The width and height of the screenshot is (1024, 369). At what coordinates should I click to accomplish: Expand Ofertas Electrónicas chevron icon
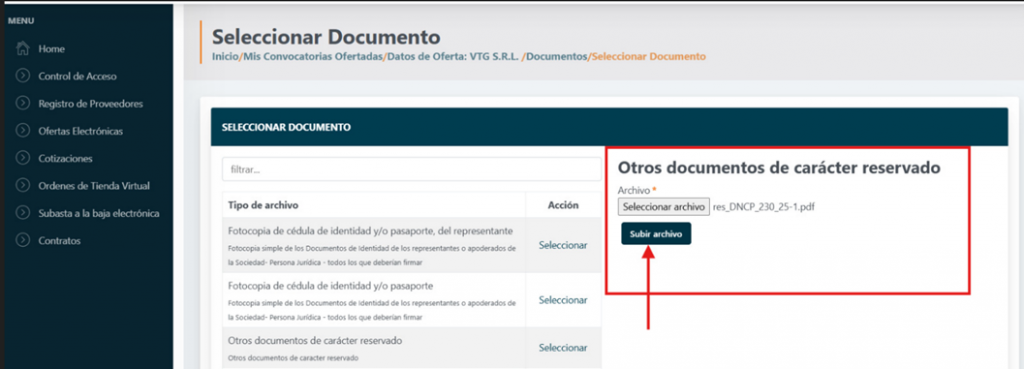[23, 131]
